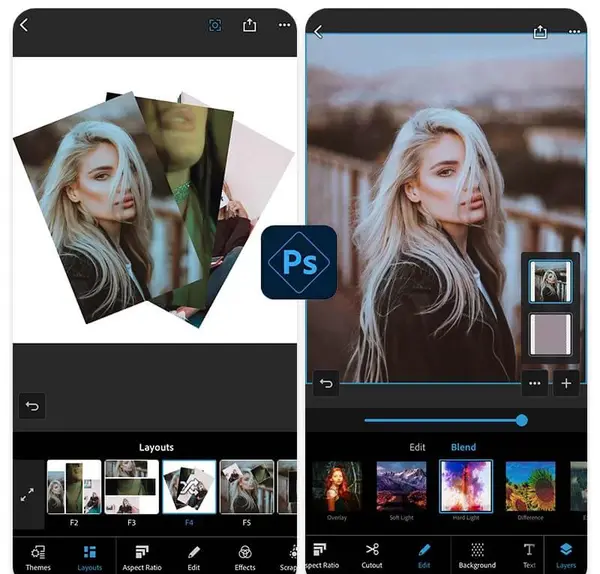Image resolution: width=600 pixels, height=574 pixels.
Task: Open the three-dot menu on left phone header
Action: point(284,25)
